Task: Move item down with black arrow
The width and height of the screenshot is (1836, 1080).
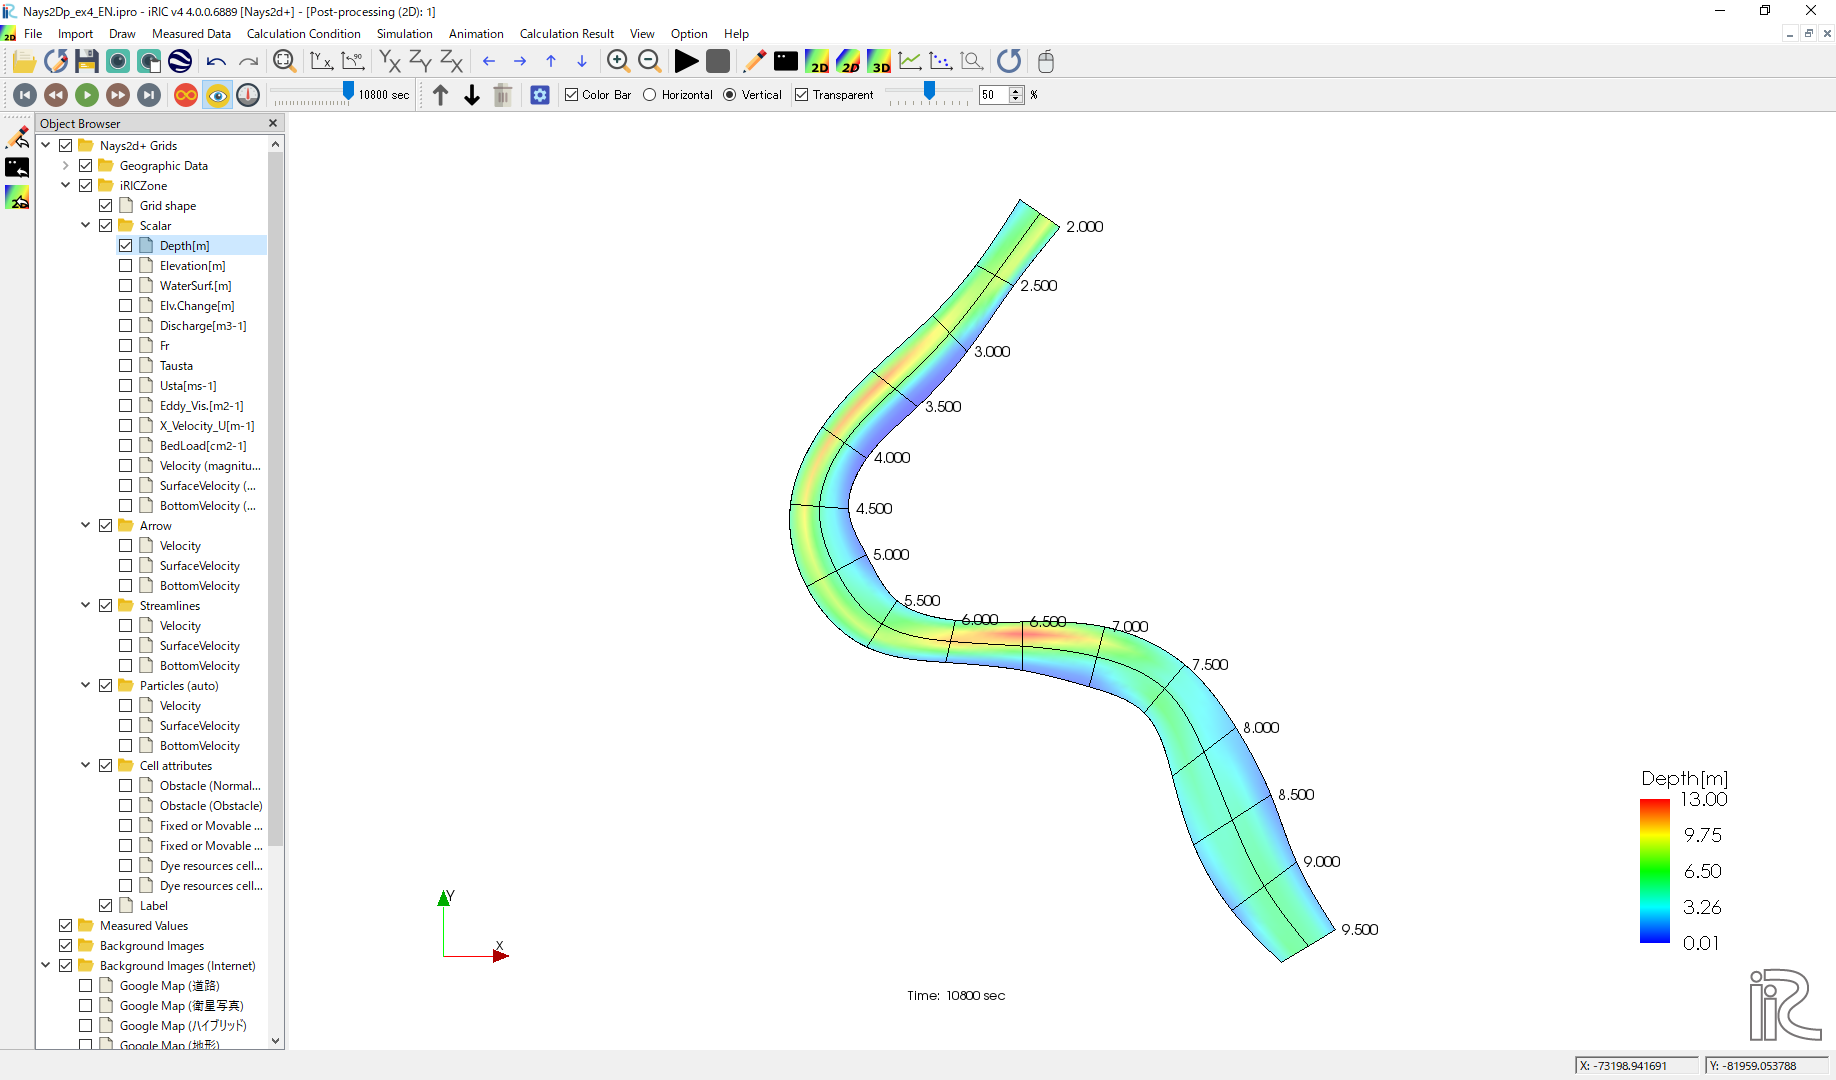Action: point(472,95)
